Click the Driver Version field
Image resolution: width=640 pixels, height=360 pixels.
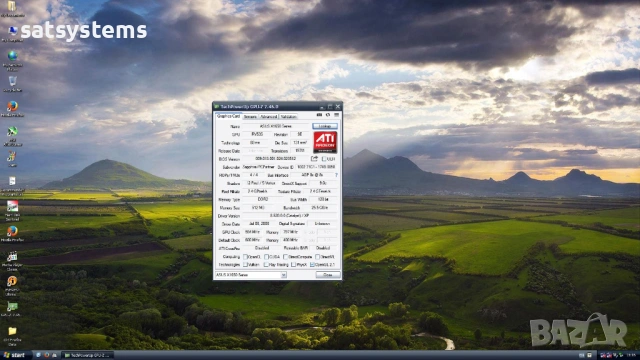coord(289,216)
